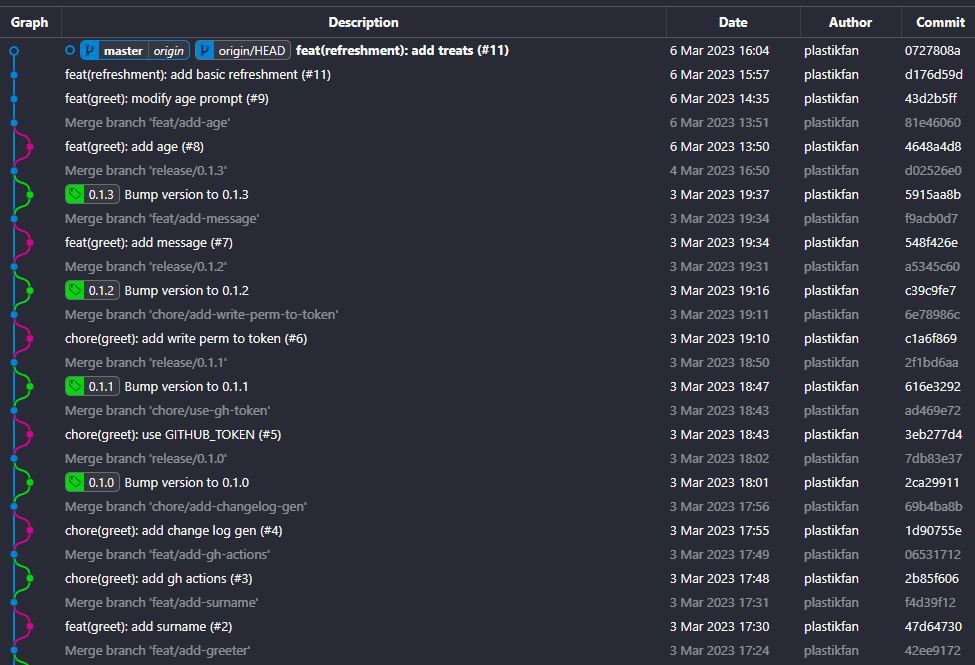Click graph node for commit 4648a4d8
The height and width of the screenshot is (665, 975).
[30, 147]
